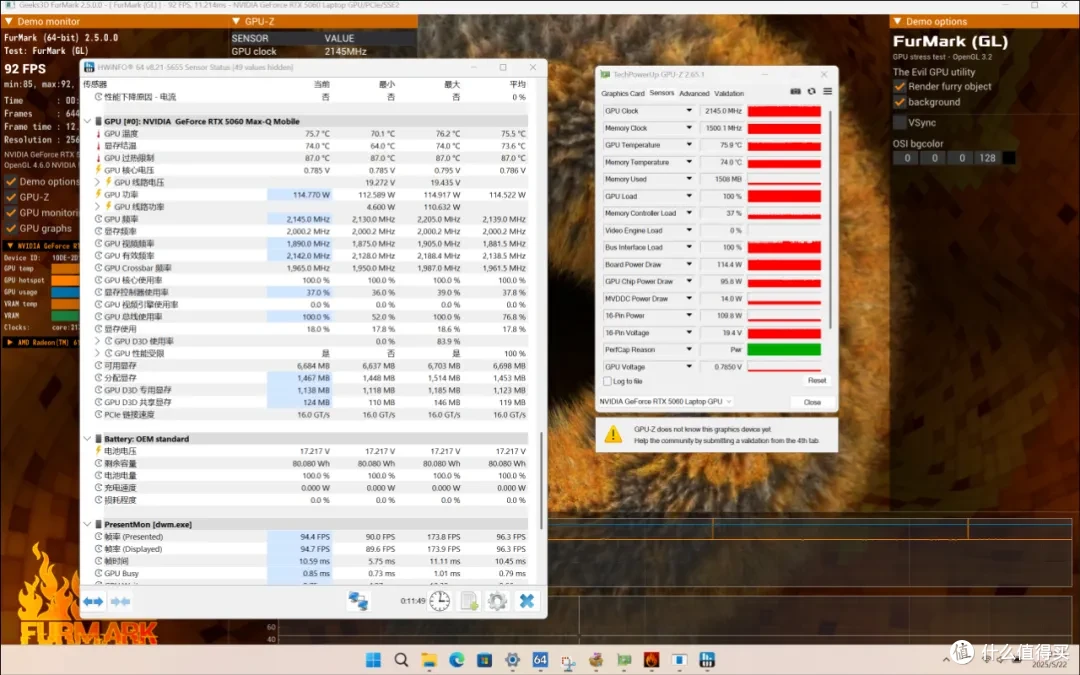Open Windows Start menu
The width and height of the screenshot is (1080, 675).
coord(373,660)
